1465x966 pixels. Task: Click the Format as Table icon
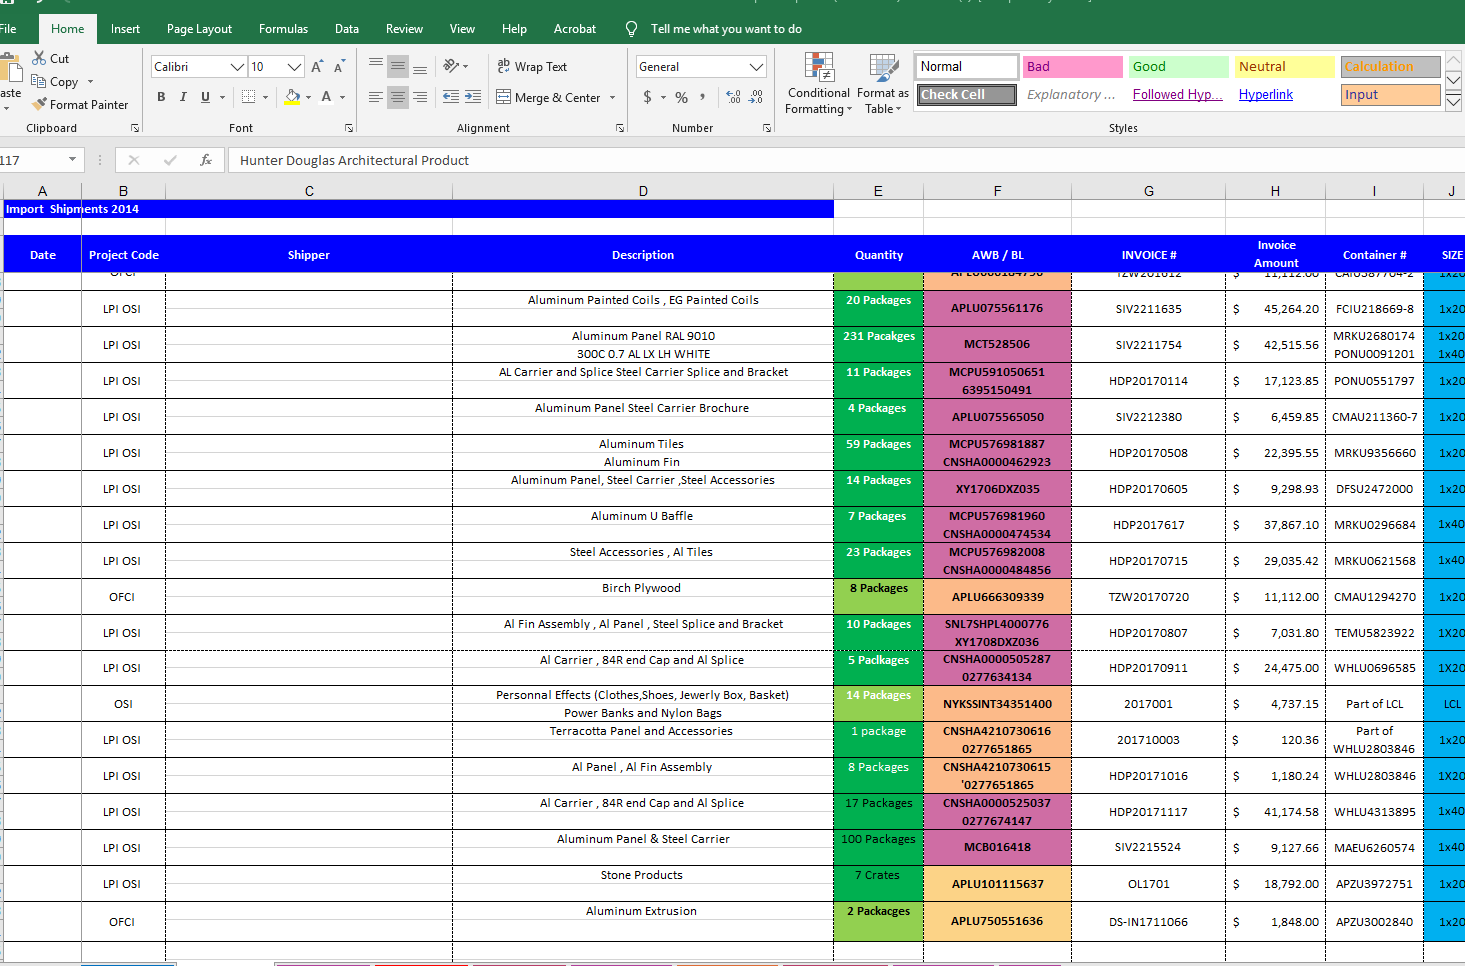pos(883,67)
